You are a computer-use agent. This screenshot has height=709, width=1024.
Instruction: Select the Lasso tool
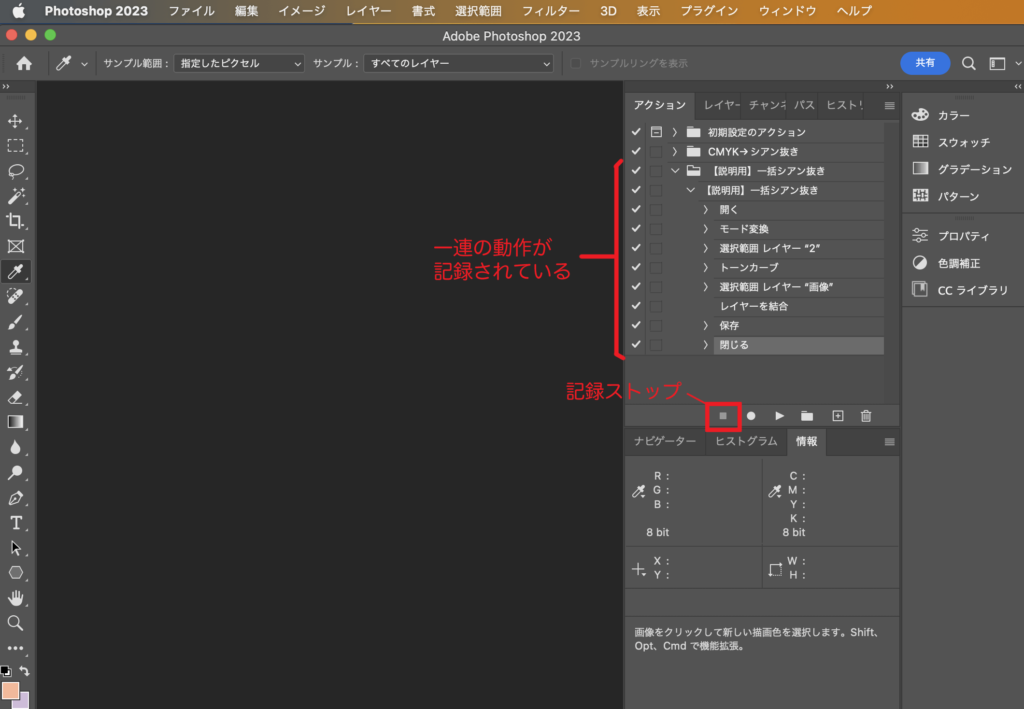pos(15,171)
